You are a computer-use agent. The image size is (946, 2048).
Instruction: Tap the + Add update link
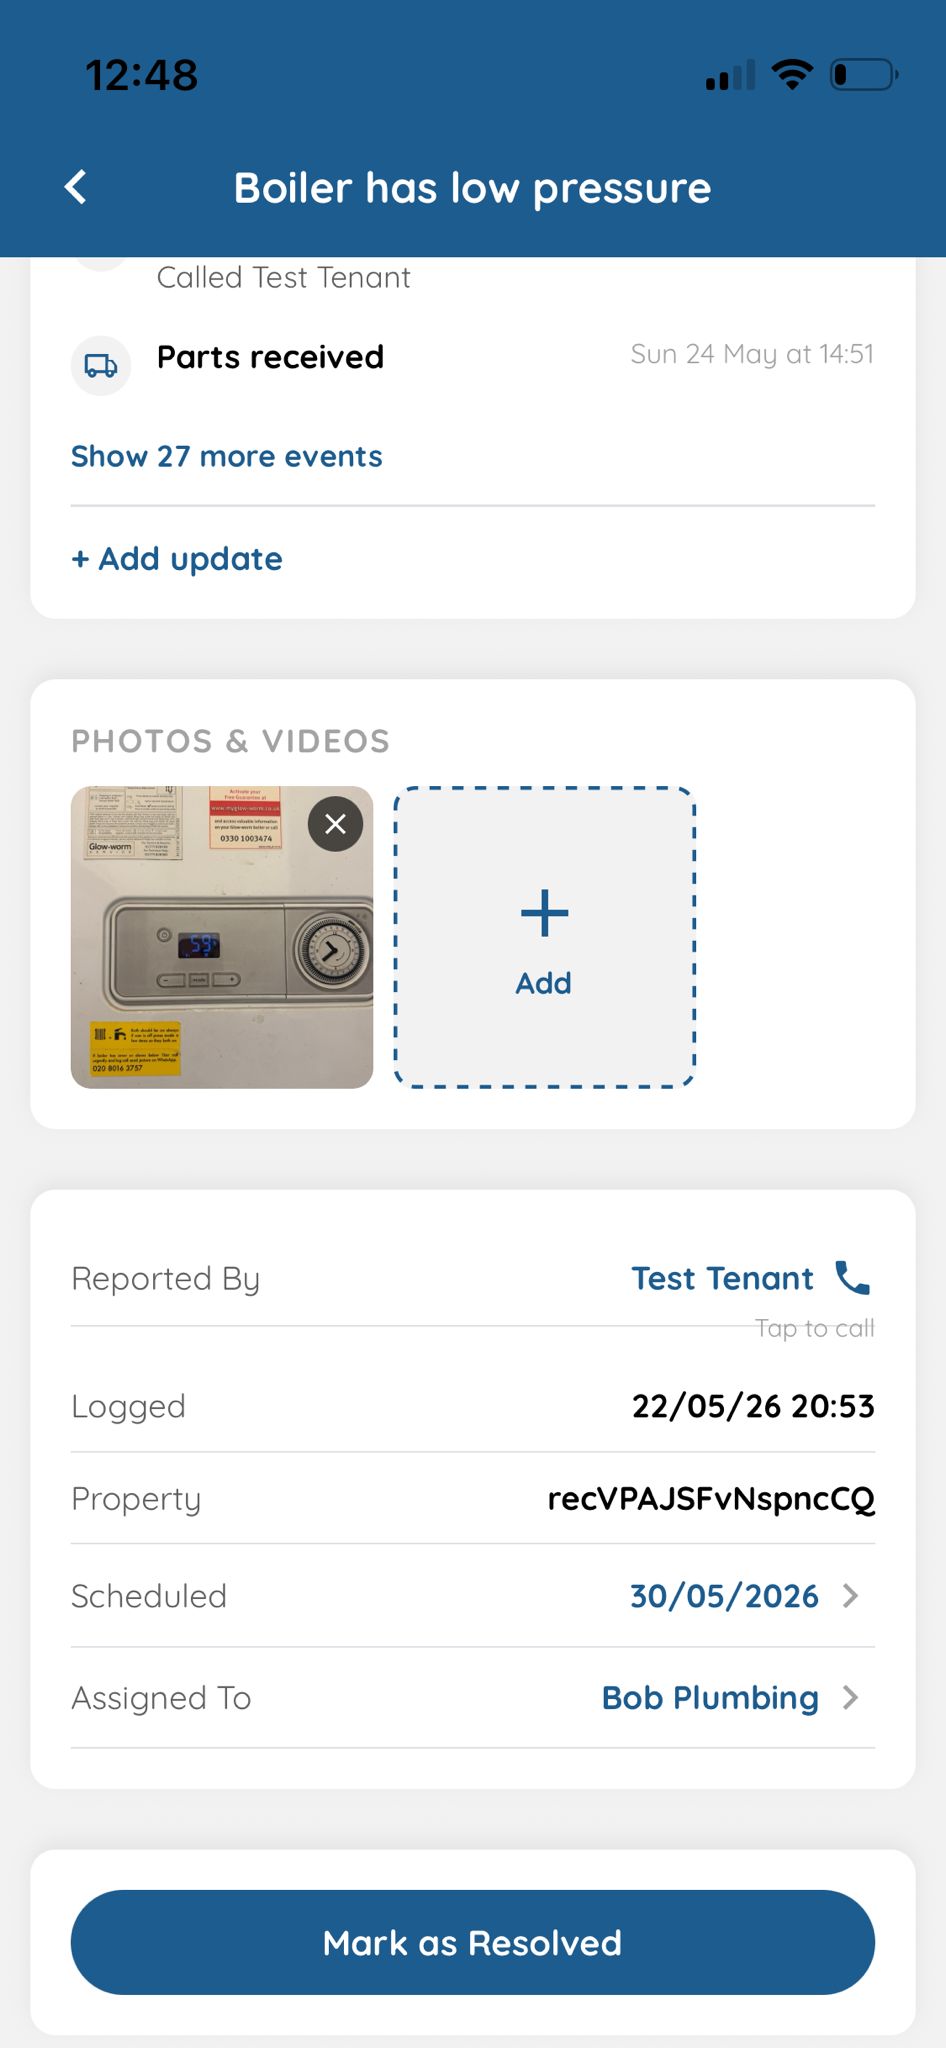177,559
